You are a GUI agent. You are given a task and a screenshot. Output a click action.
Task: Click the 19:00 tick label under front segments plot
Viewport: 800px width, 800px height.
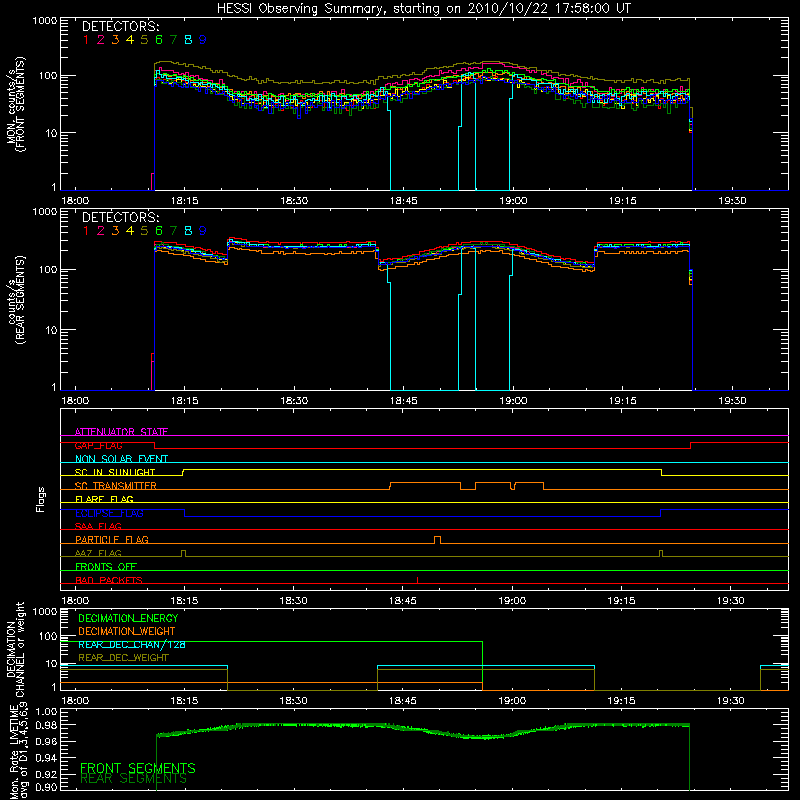tap(513, 201)
